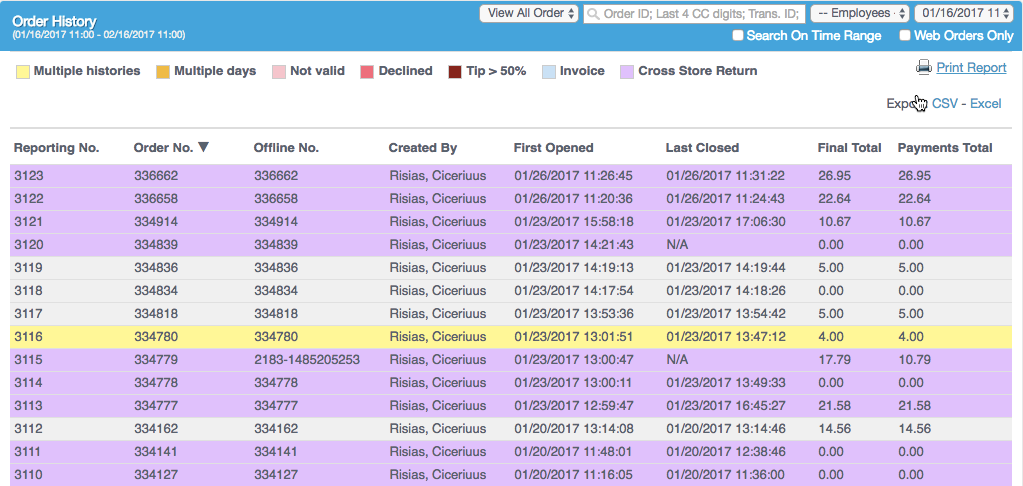This screenshot has width=1023, height=486.
Task: Export the report as CSV
Action: (944, 103)
